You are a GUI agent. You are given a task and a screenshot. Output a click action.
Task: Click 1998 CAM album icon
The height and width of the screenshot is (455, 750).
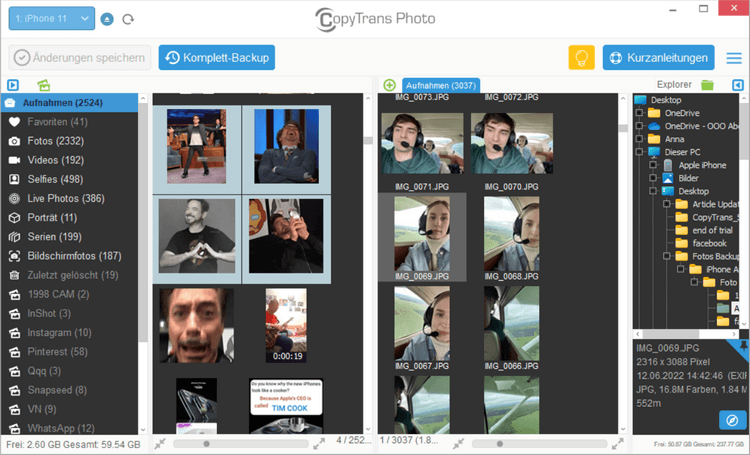[14, 294]
